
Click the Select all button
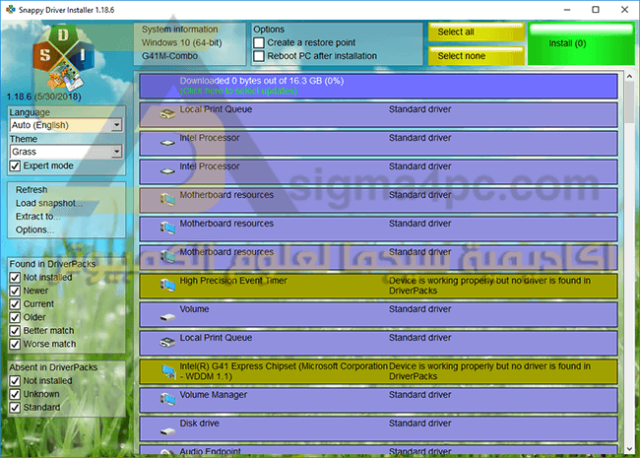(x=476, y=32)
